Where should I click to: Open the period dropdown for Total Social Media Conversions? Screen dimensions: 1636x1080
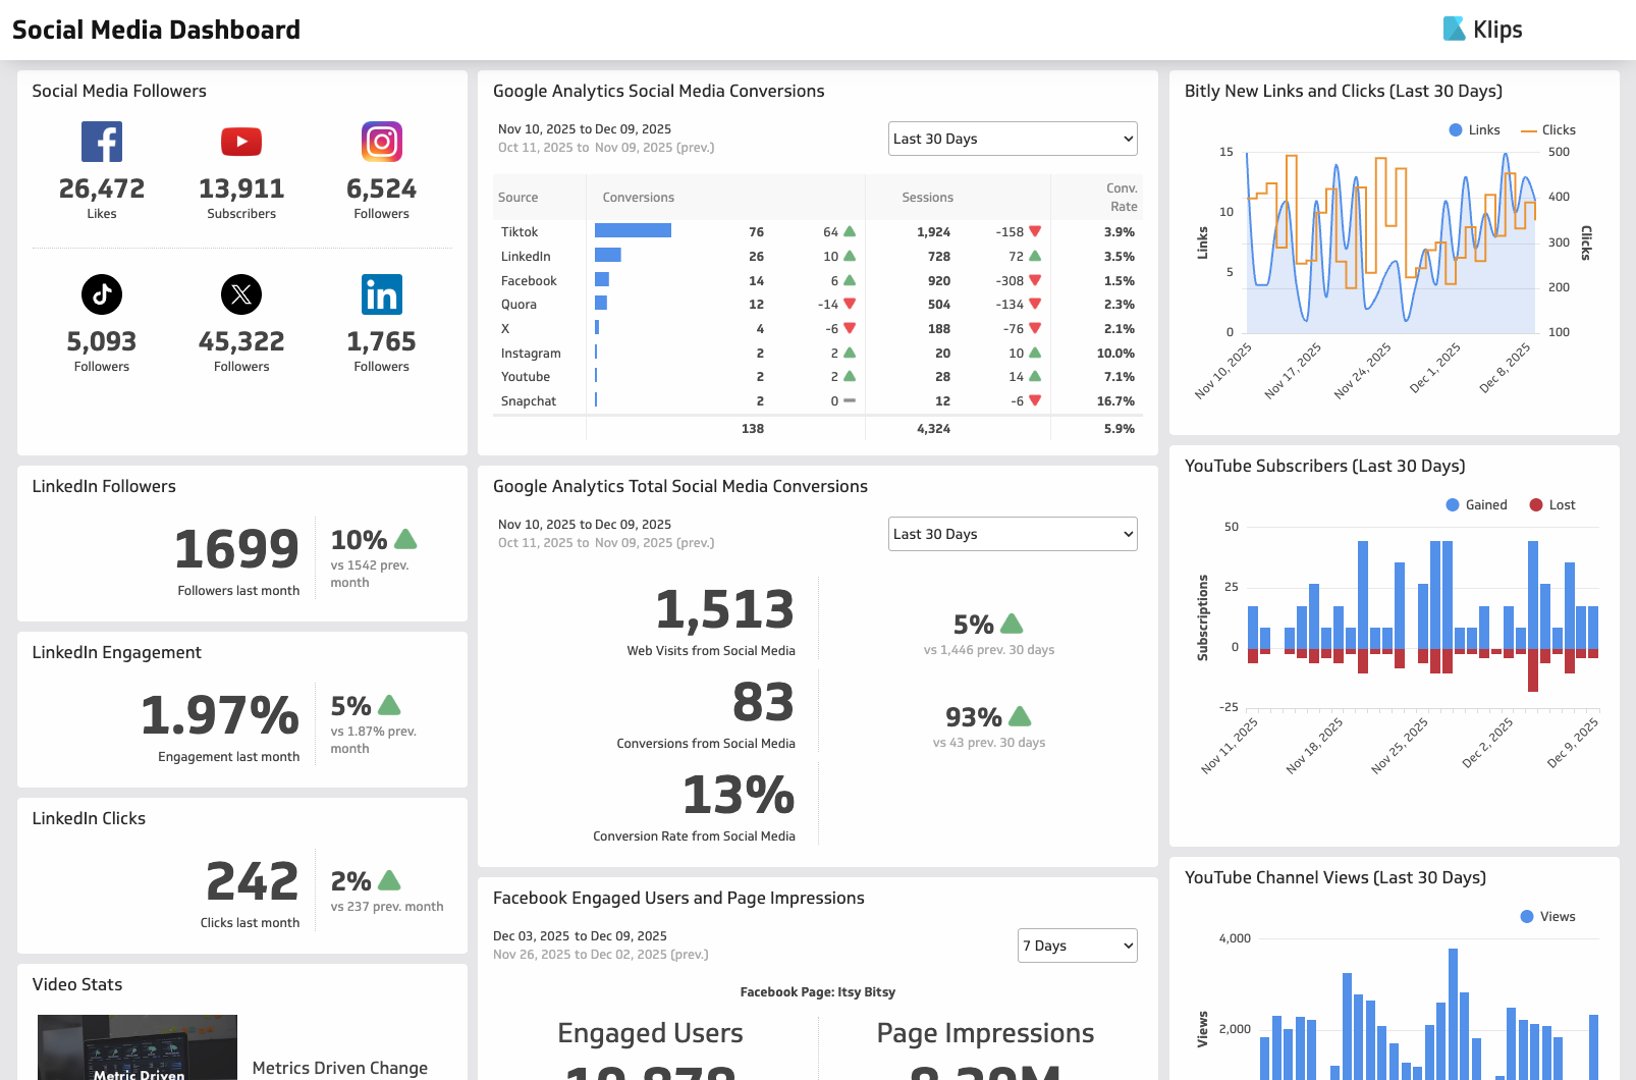1012,533
